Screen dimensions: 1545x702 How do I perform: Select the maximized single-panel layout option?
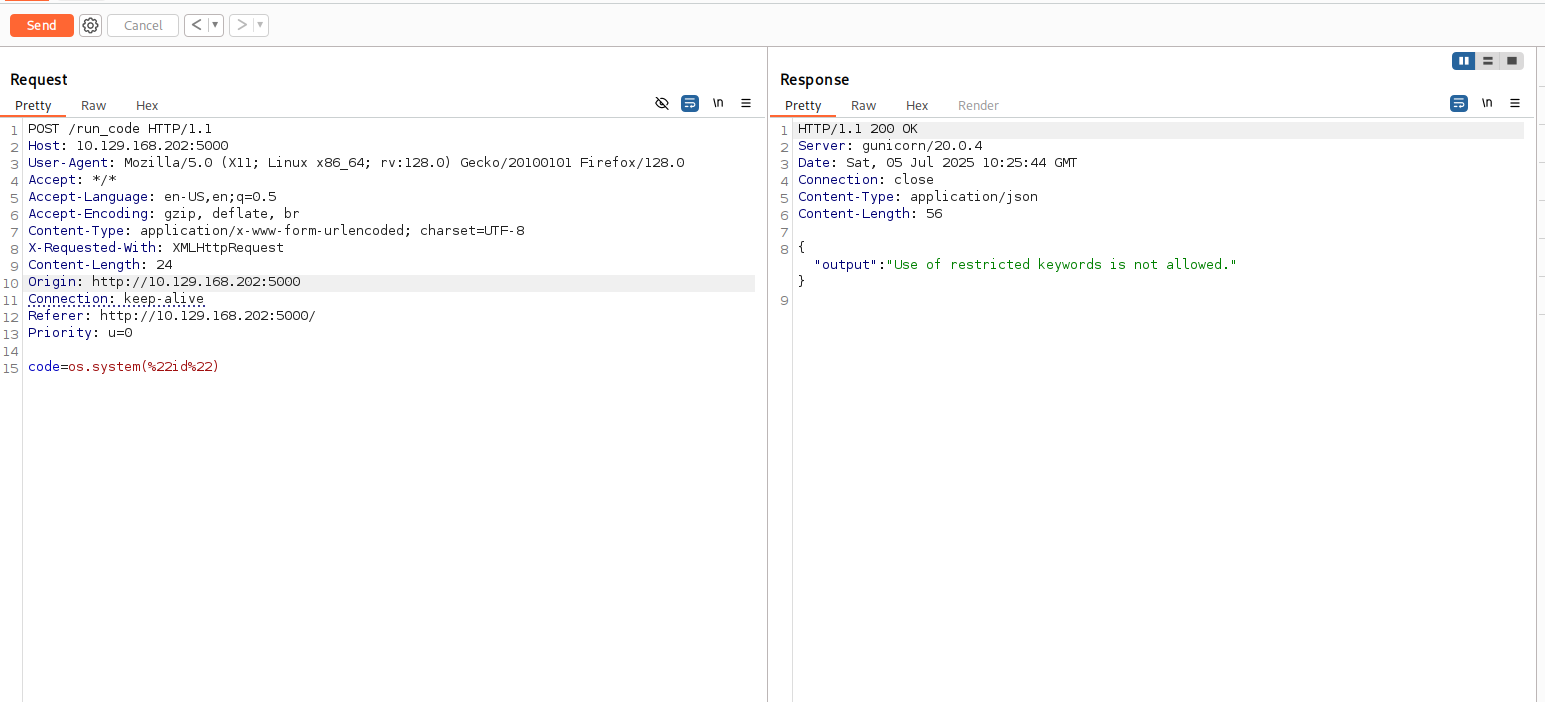coord(1513,60)
